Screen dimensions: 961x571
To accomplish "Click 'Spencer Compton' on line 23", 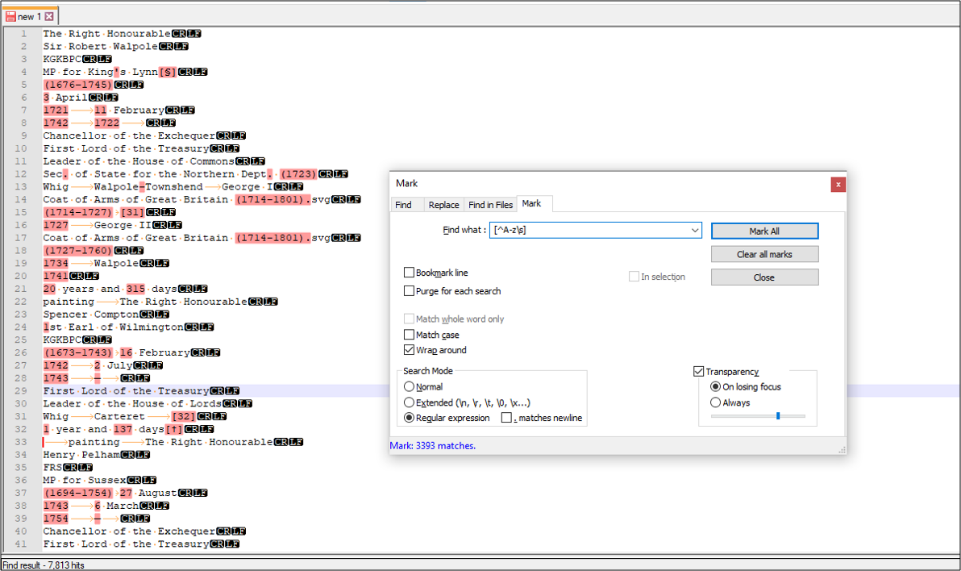I will tap(91, 314).
